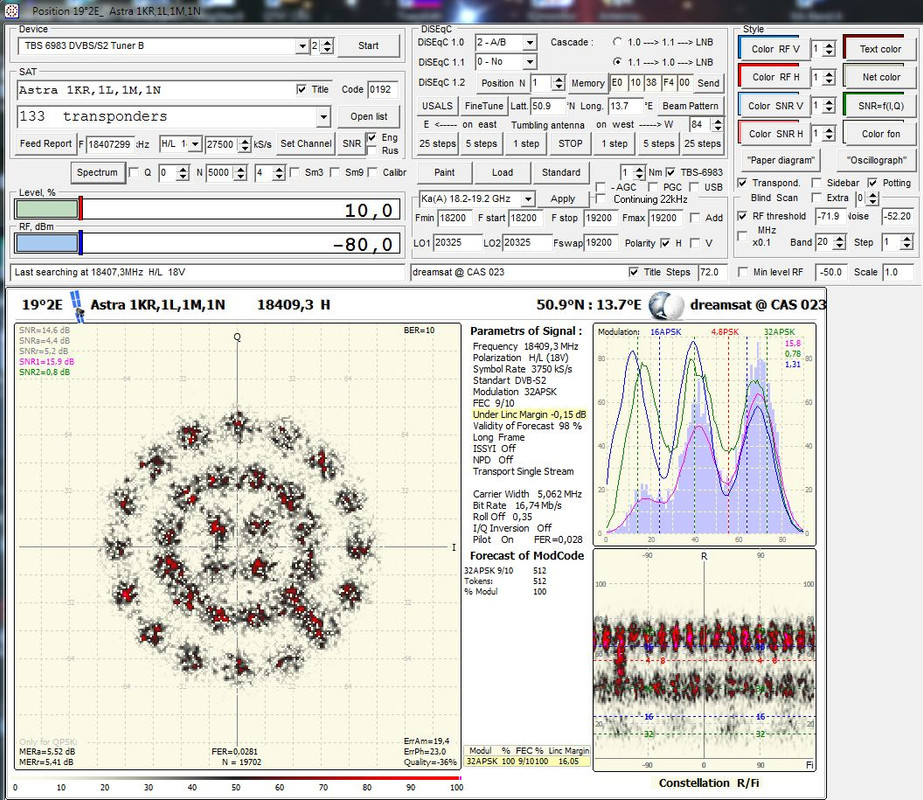The height and width of the screenshot is (800, 923).
Task: Click the Beam Pattern button
Action: click(x=690, y=106)
